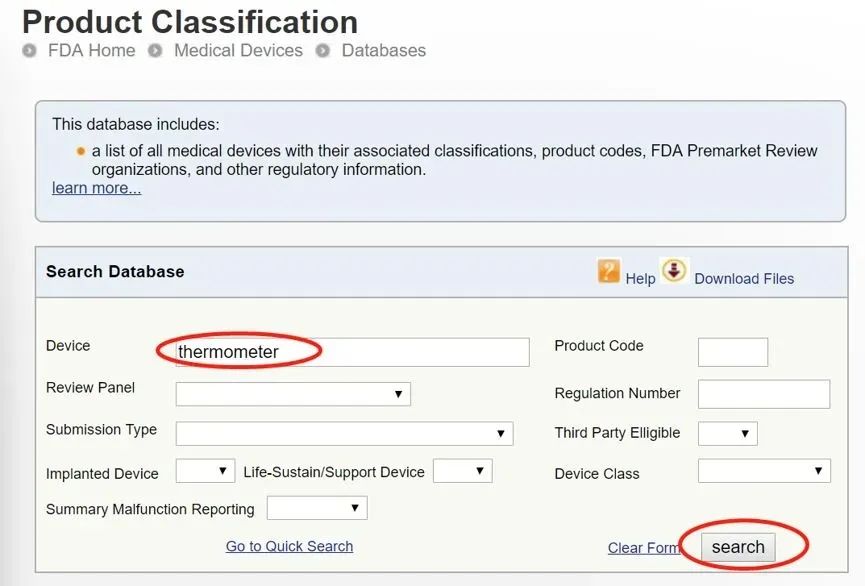Open the Go to Quick Search link
The width and height of the screenshot is (865, 586).
tap(289, 546)
